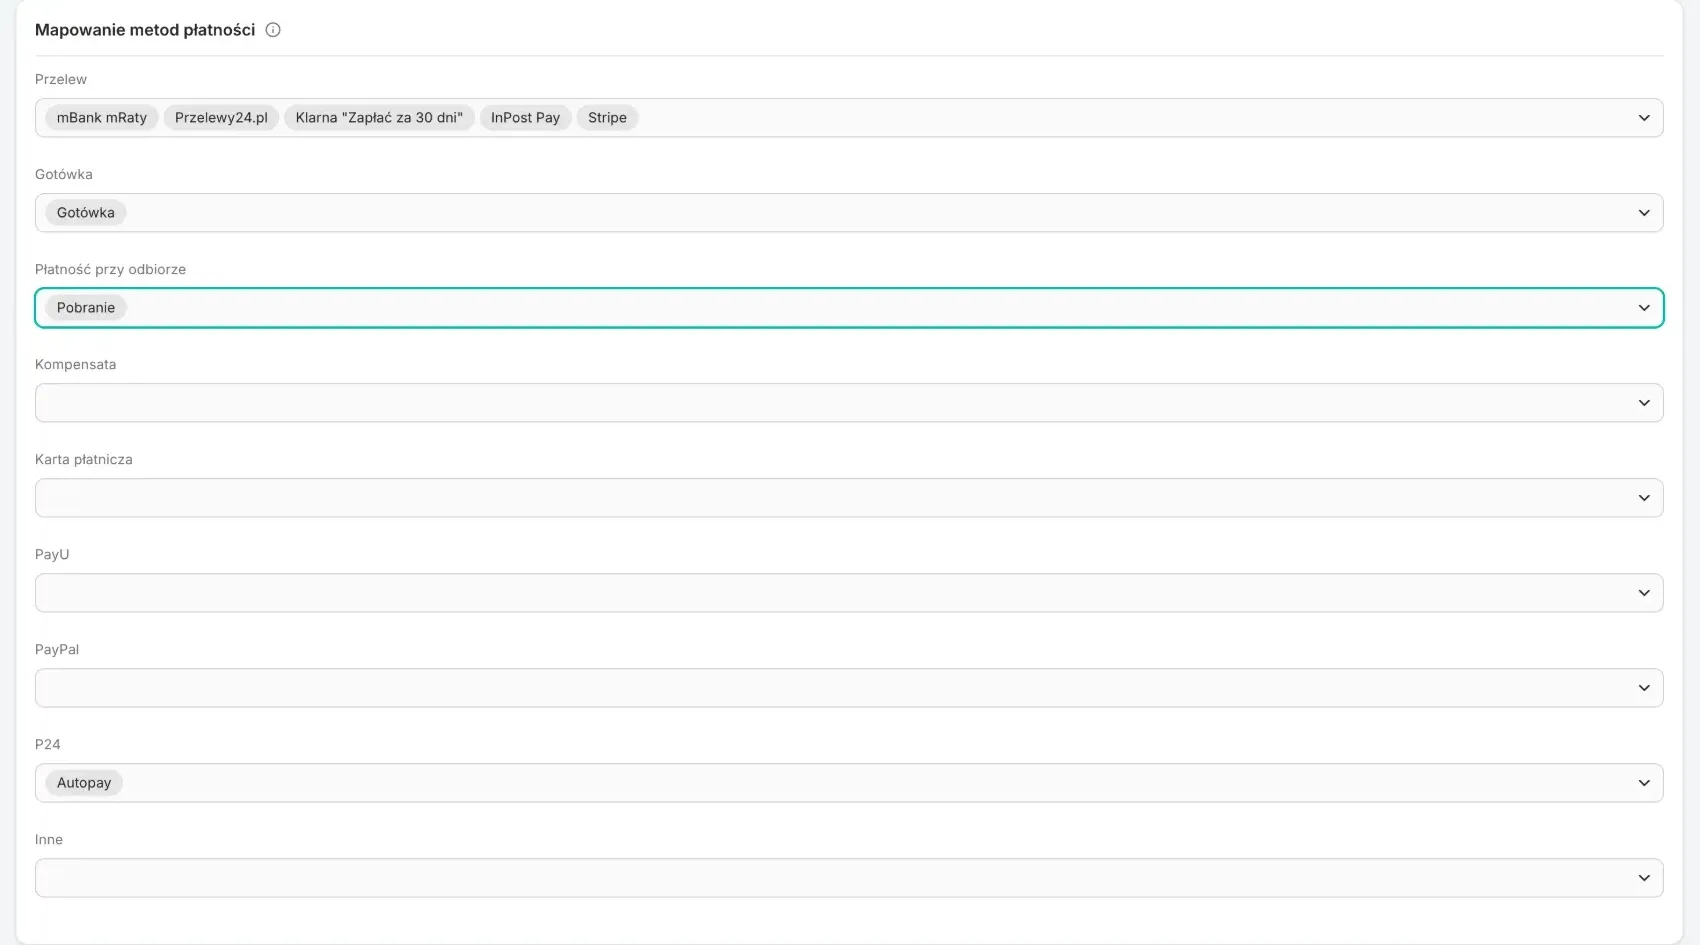The width and height of the screenshot is (1700, 945).
Task: Open the Gotówka dropdown chevron
Action: tap(1644, 213)
